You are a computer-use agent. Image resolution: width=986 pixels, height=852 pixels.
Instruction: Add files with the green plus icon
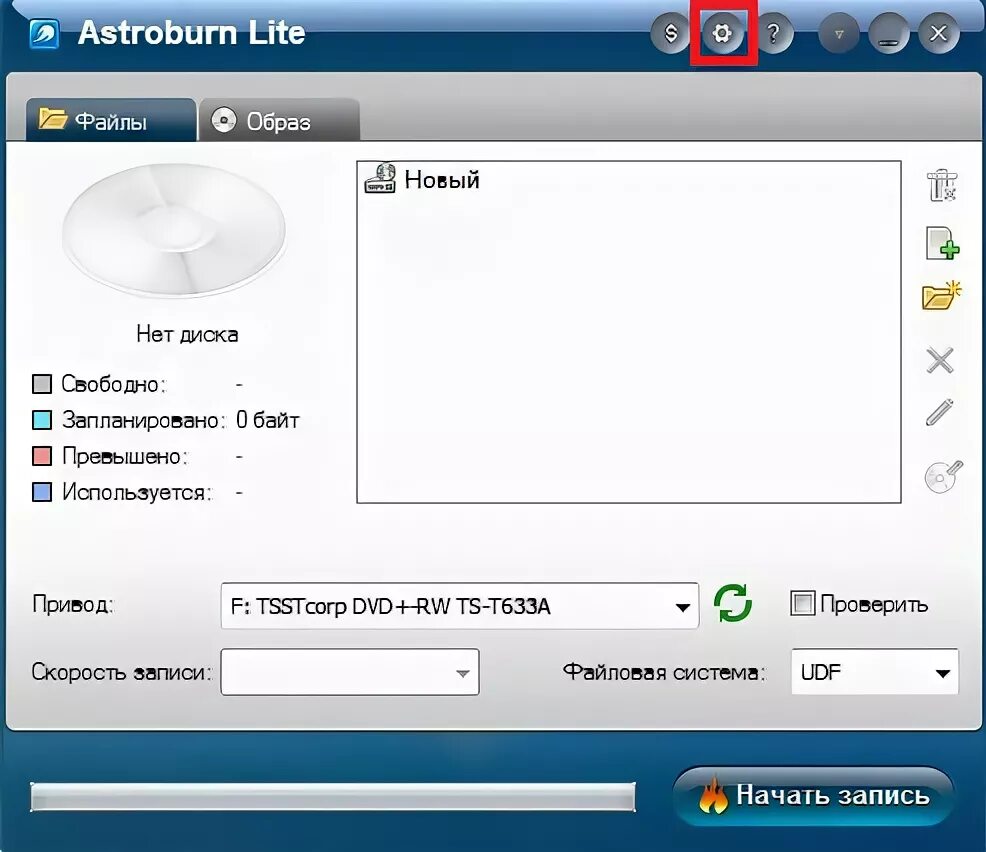tap(942, 244)
